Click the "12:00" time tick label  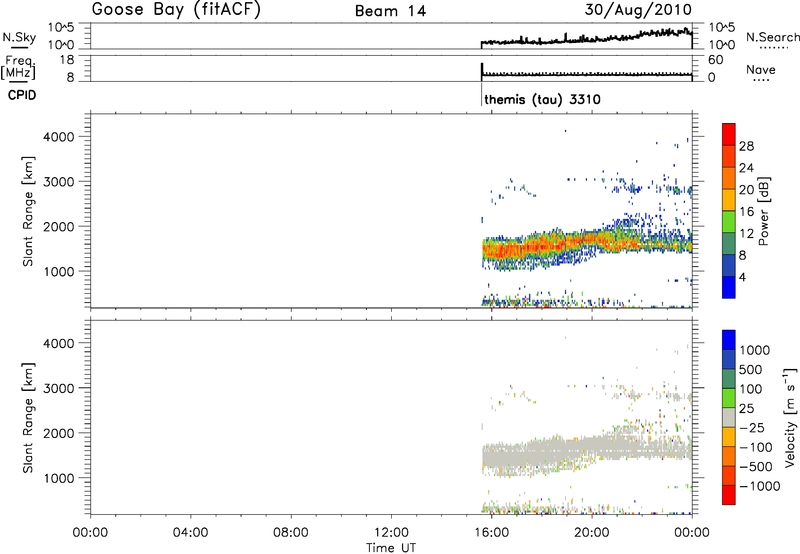click(x=391, y=533)
